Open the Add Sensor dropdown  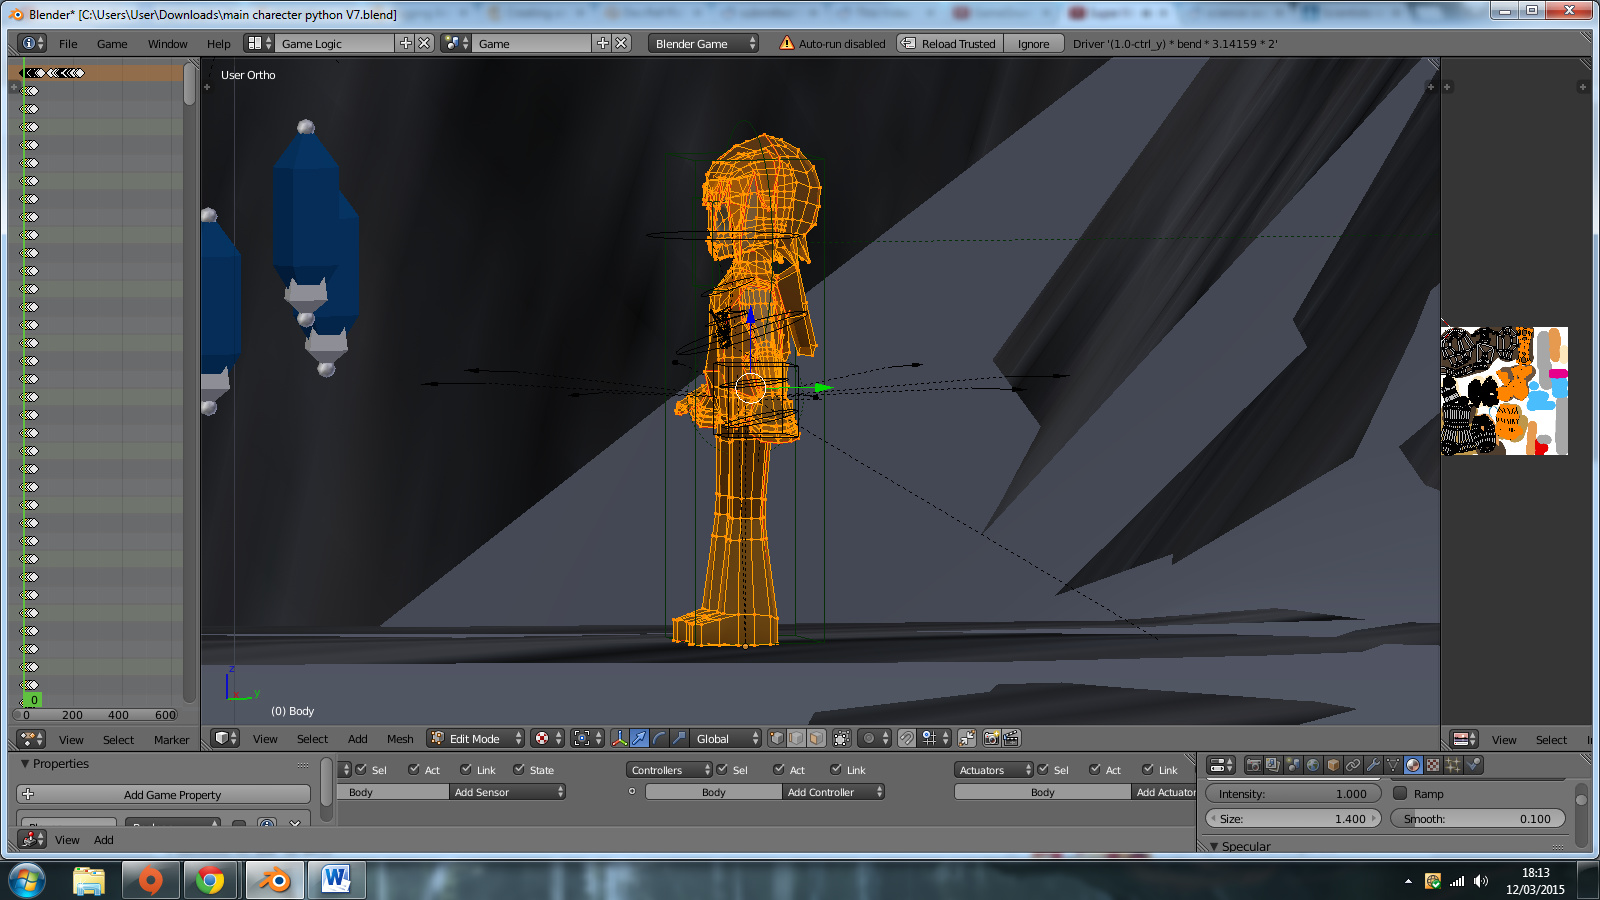click(x=508, y=792)
